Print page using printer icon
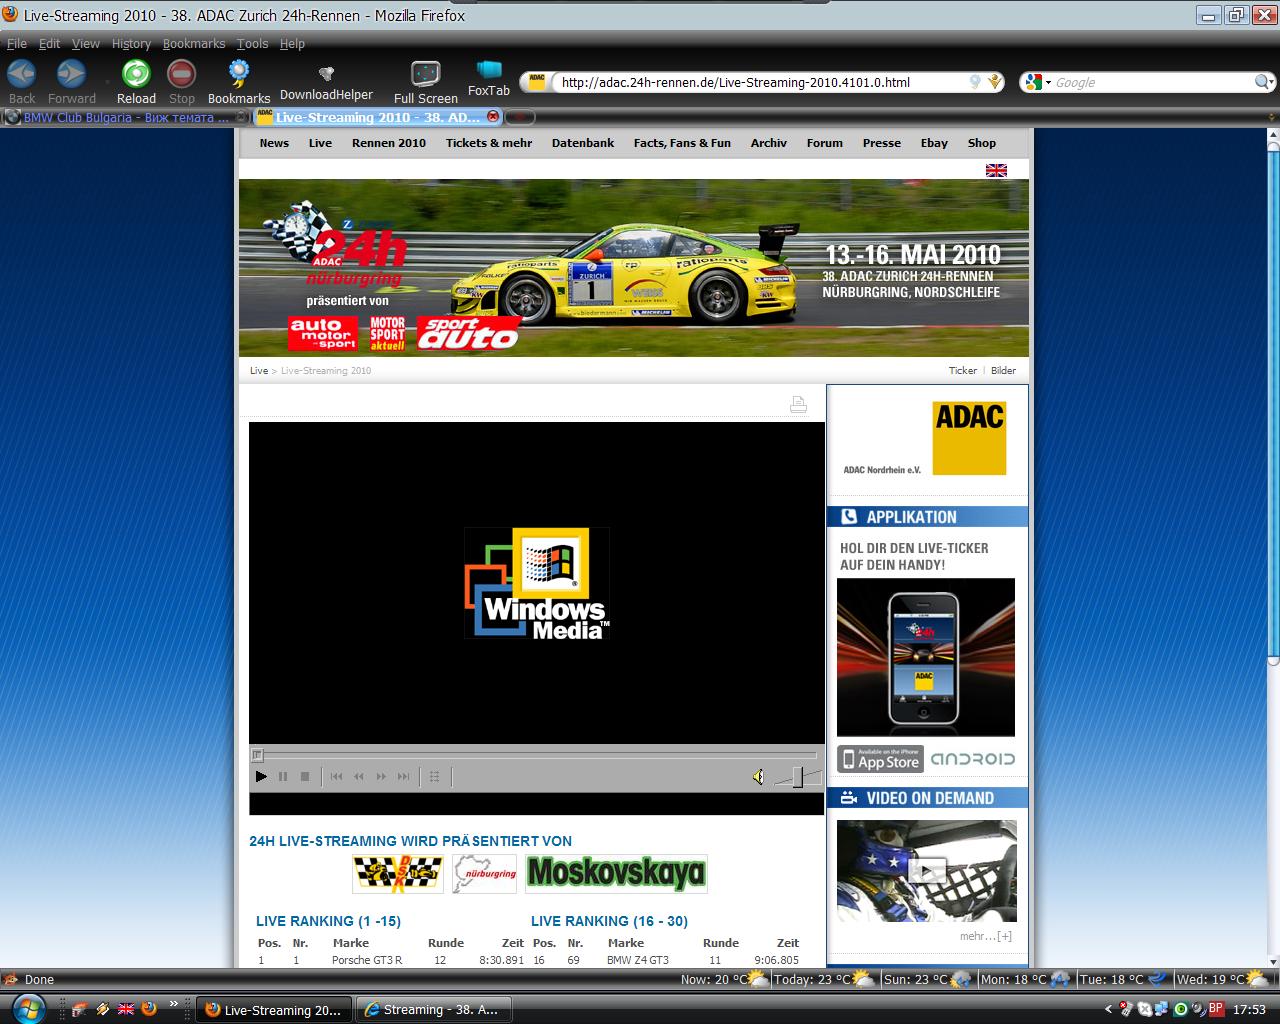1280x1024 pixels. [x=798, y=404]
